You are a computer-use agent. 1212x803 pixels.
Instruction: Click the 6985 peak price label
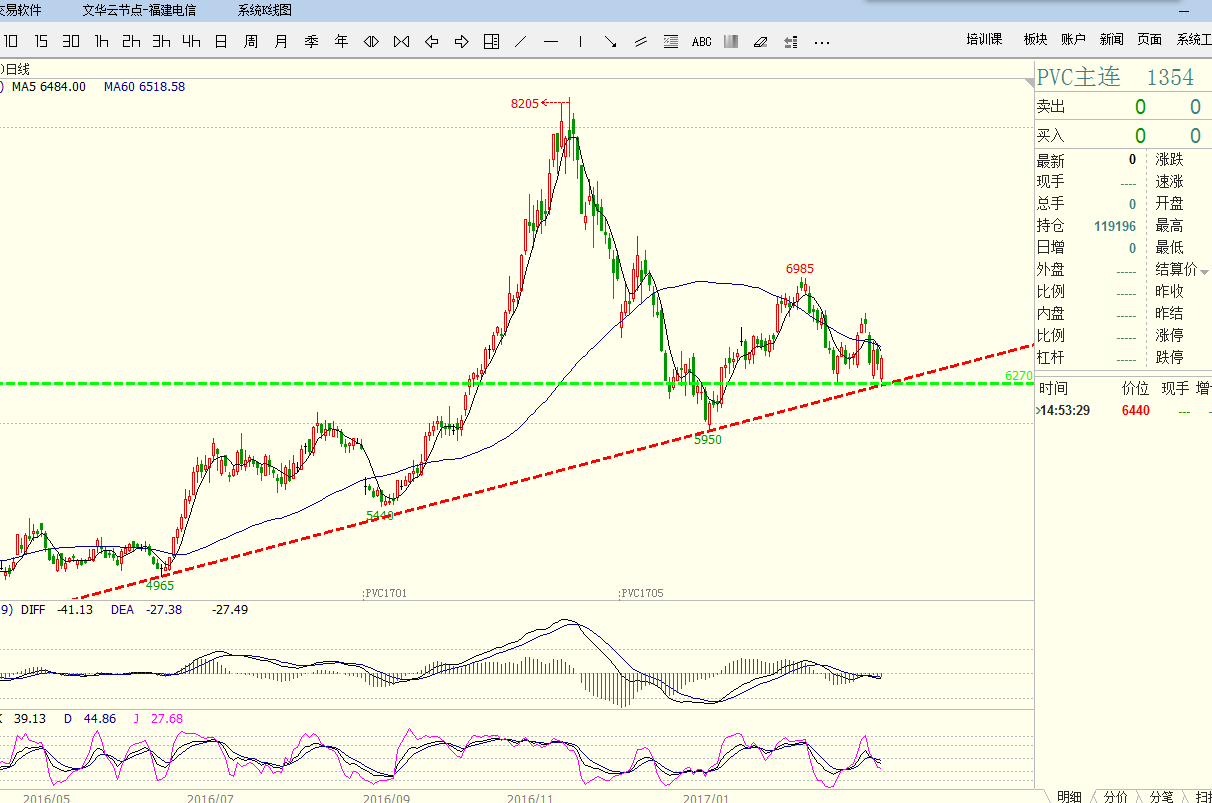799,269
